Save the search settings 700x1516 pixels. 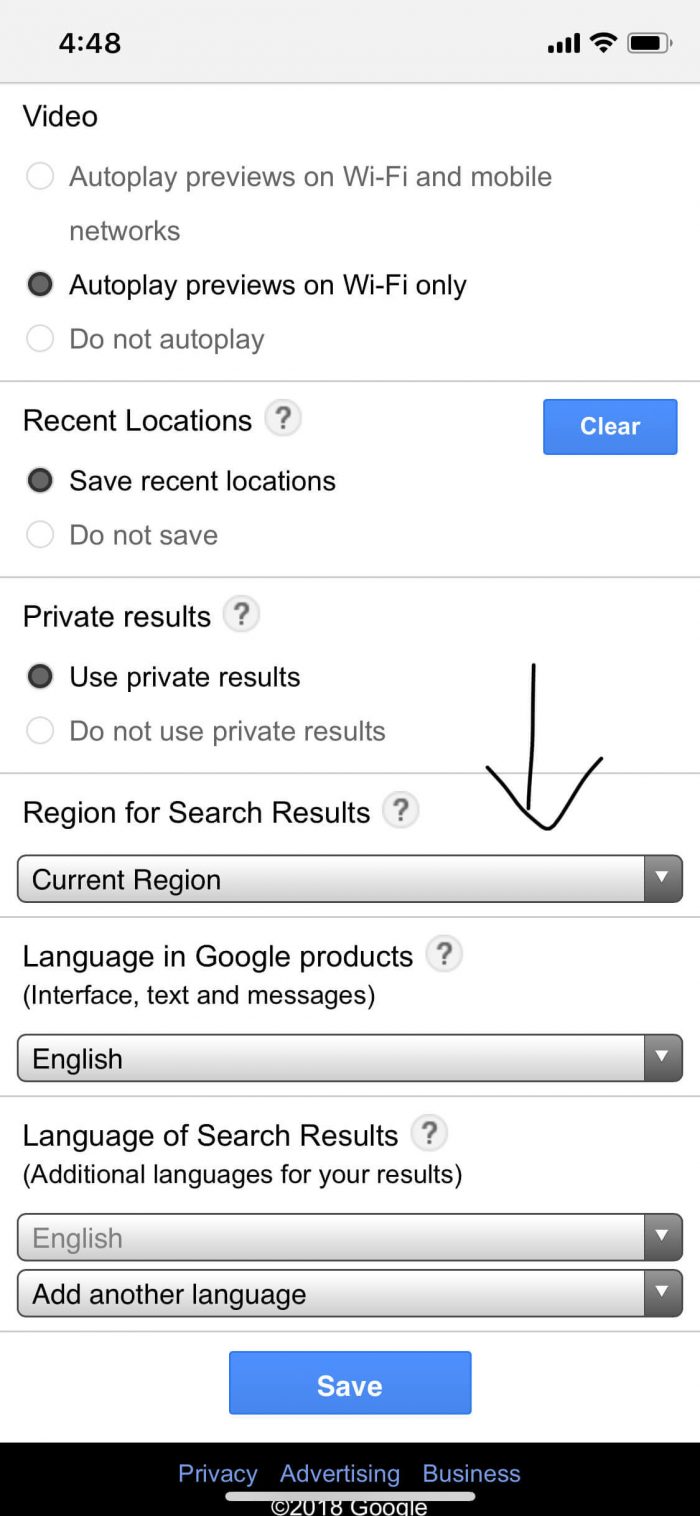pyautogui.click(x=350, y=1383)
